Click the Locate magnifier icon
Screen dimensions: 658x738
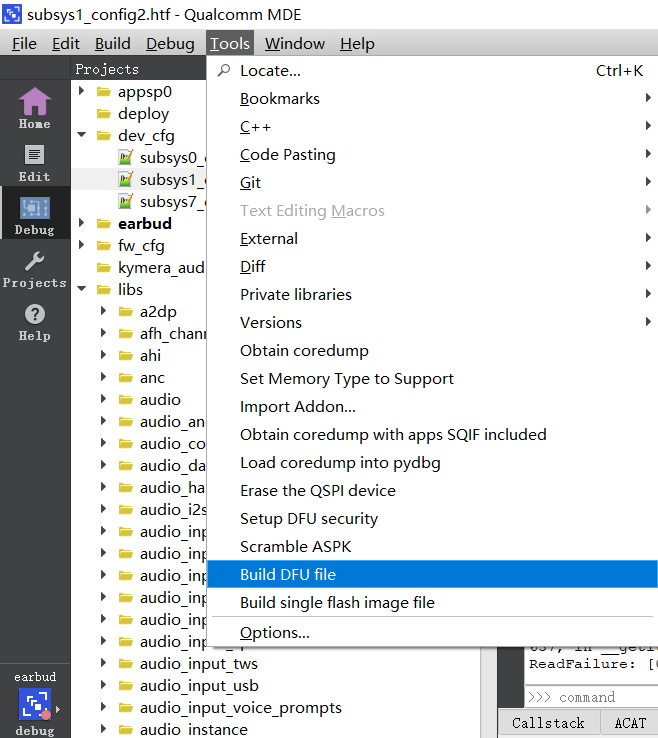[224, 71]
